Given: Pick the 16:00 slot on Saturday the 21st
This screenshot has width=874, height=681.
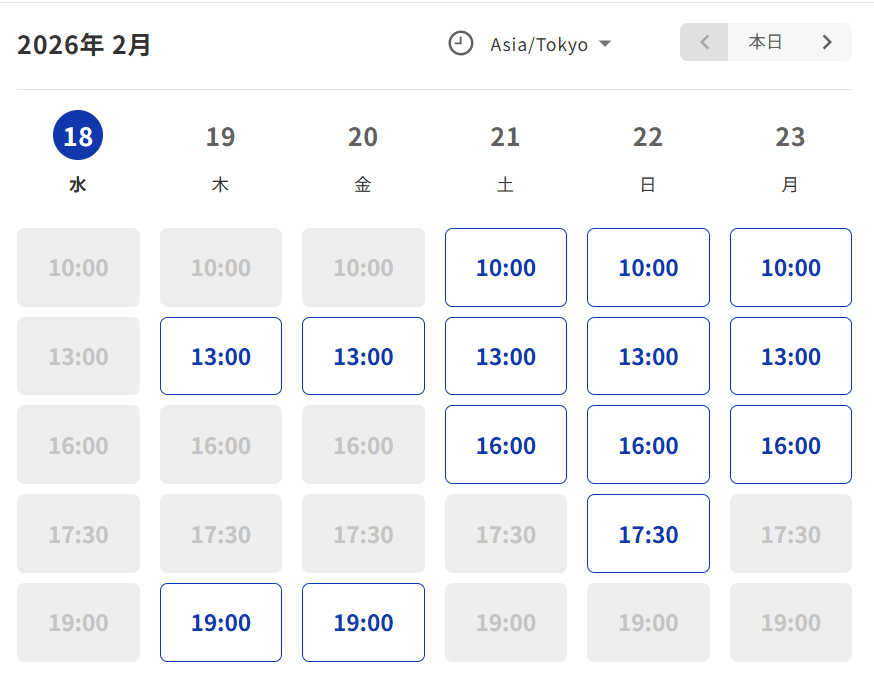Looking at the screenshot, I should pyautogui.click(x=506, y=445).
